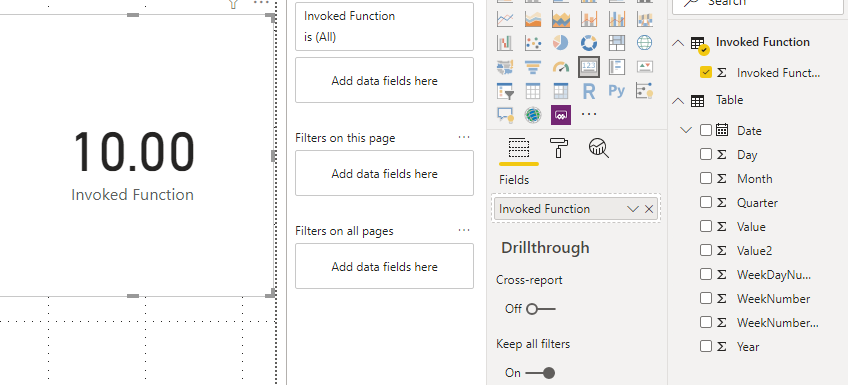Check the Year field checkbox
848x385 pixels.
(706, 346)
